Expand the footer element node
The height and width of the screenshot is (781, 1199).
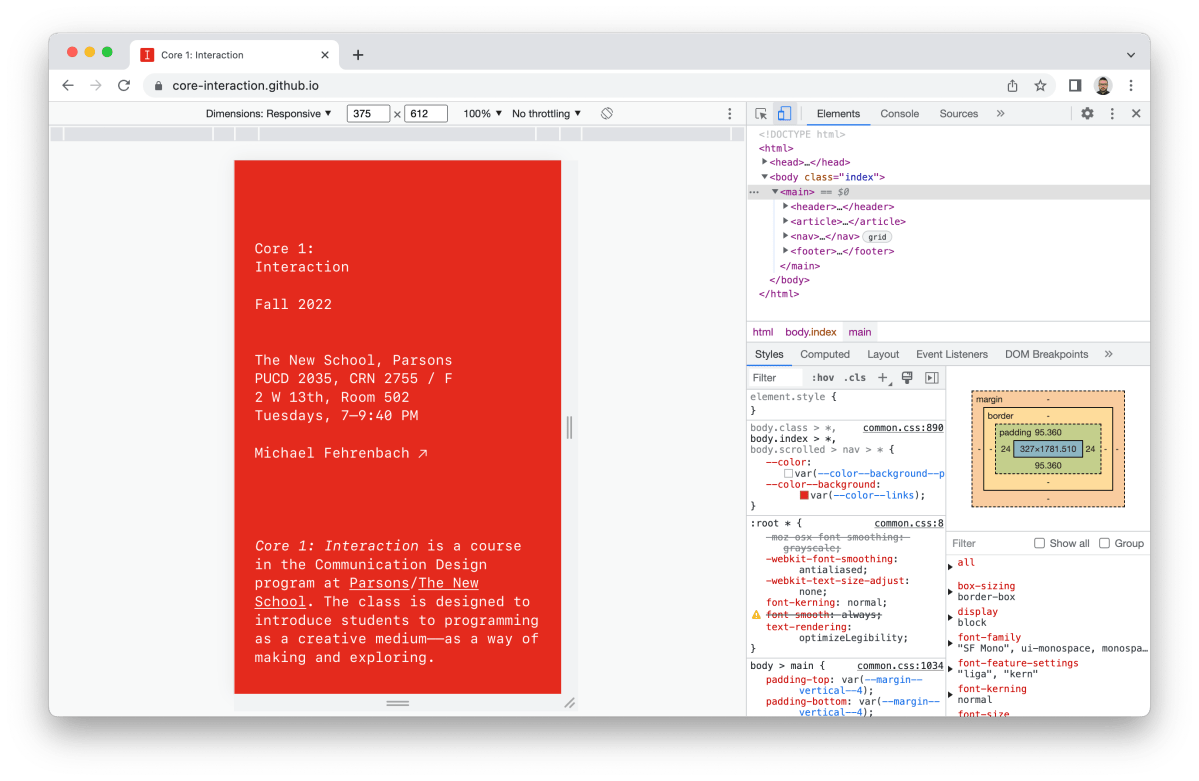785,251
